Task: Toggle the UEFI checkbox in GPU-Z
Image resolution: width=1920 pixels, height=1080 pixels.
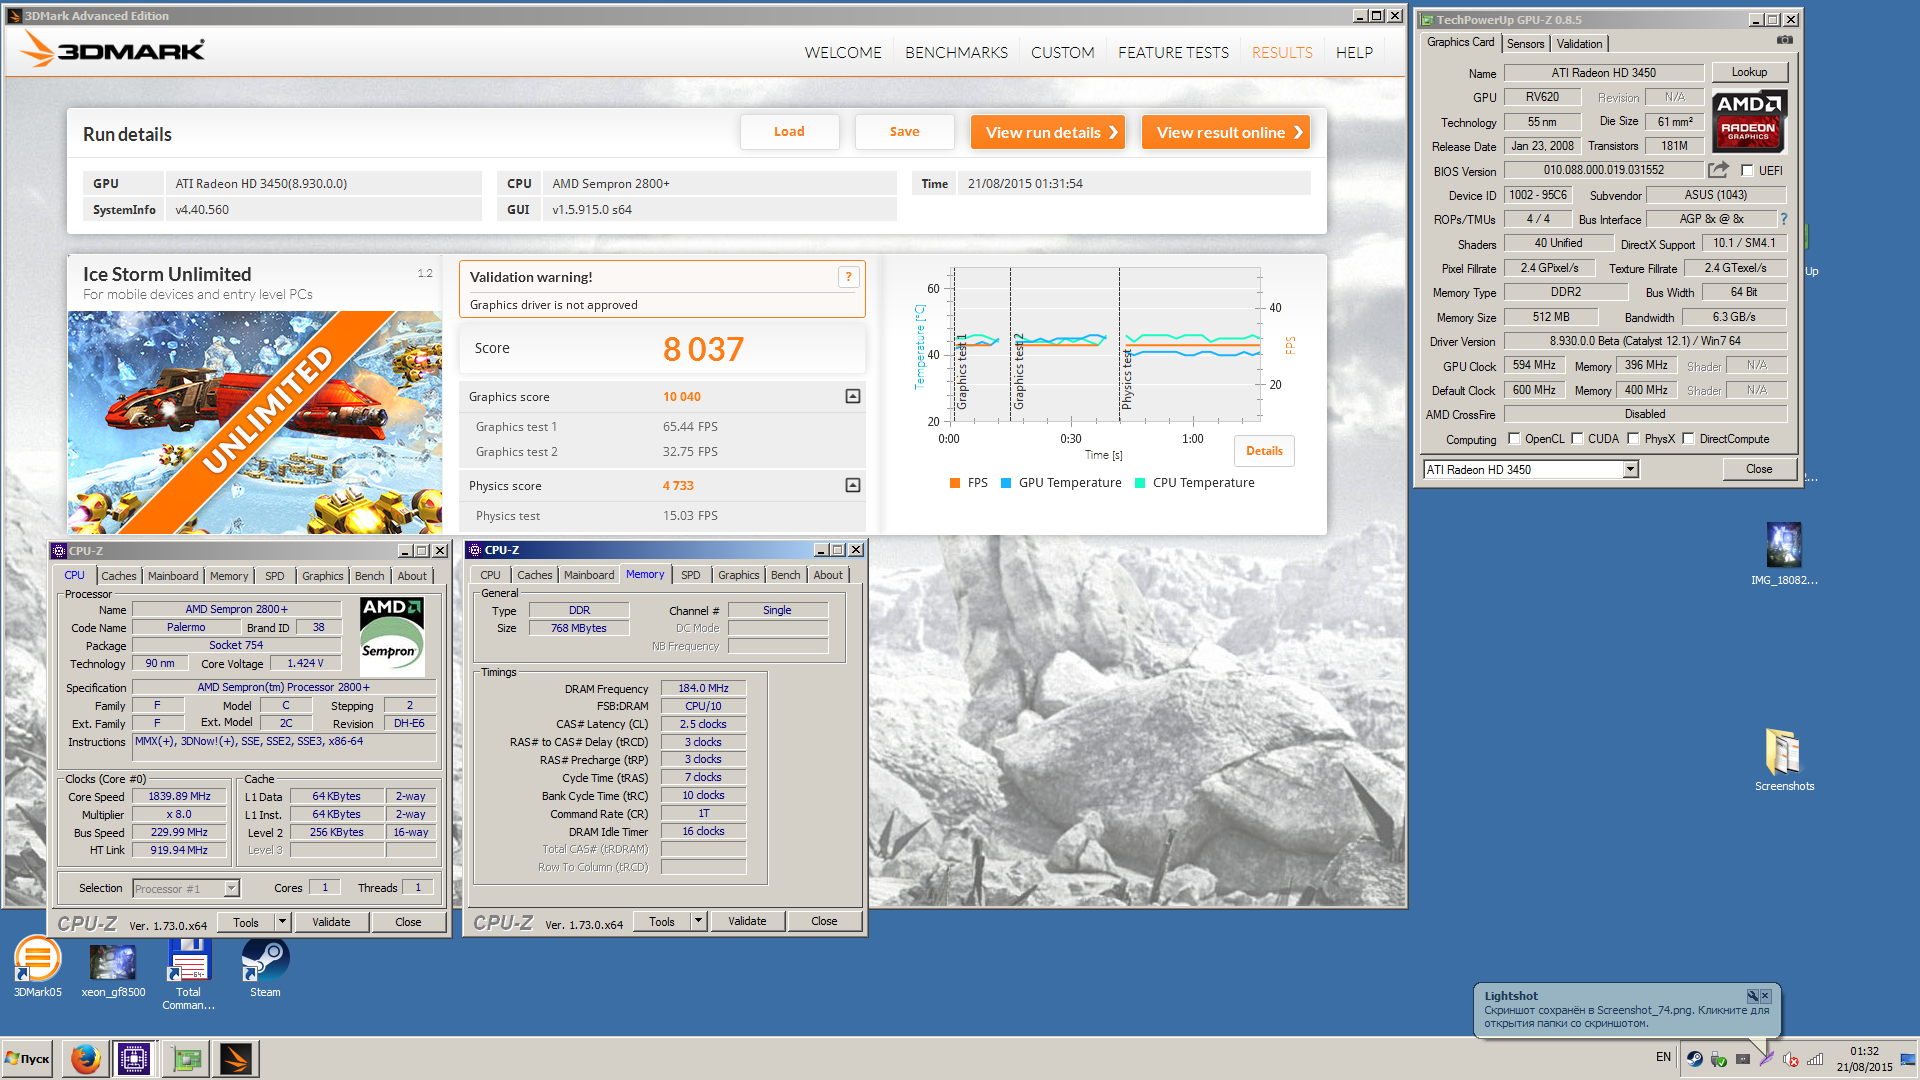Action: tap(1747, 170)
